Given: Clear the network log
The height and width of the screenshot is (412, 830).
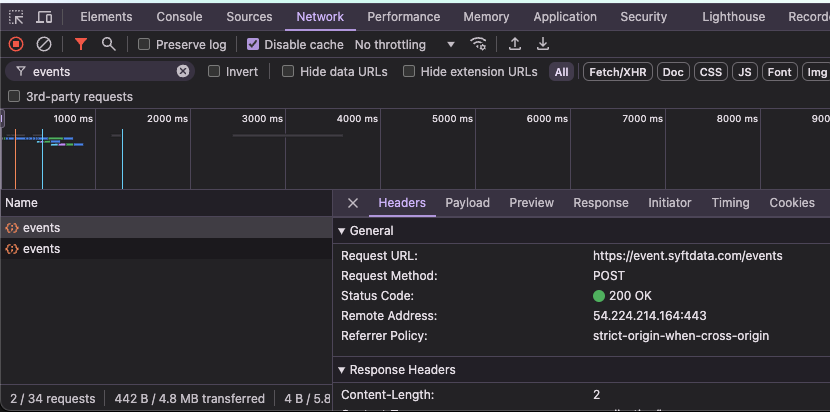Looking at the screenshot, I should [x=44, y=44].
